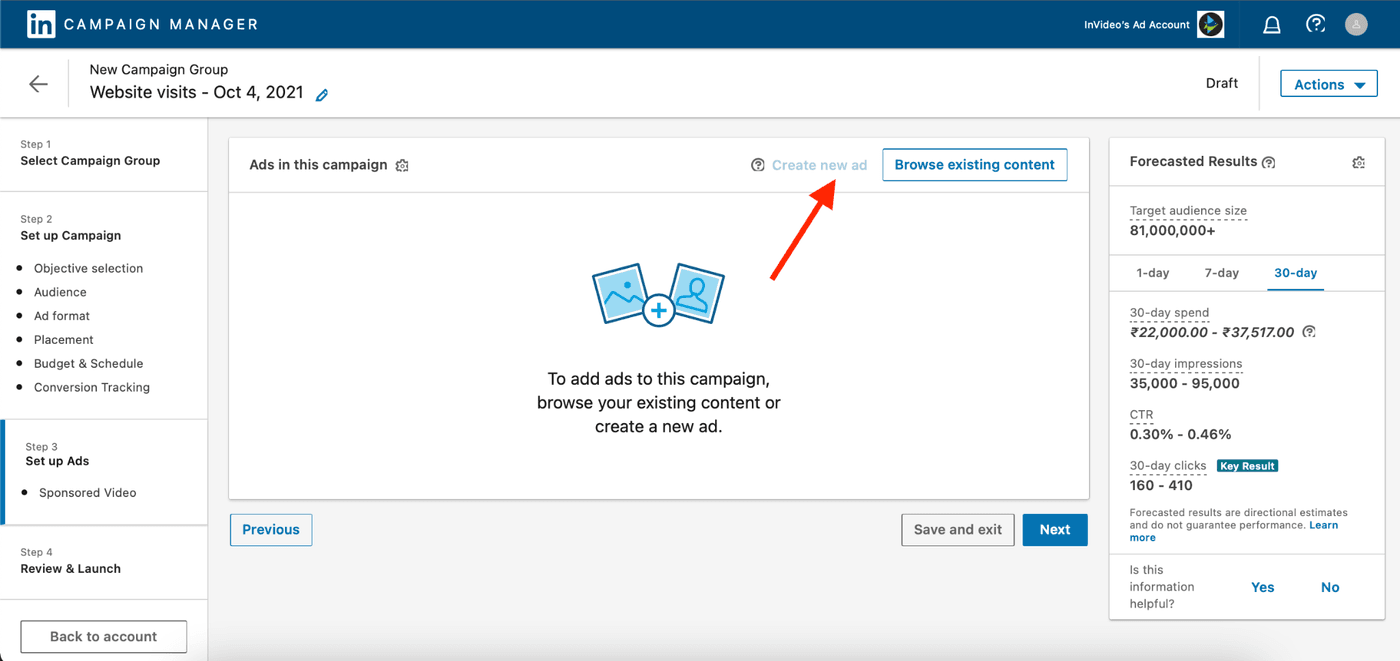Click the info icon beside 30-day spend estimate
The width and height of the screenshot is (1400, 661).
pyautogui.click(x=1309, y=331)
